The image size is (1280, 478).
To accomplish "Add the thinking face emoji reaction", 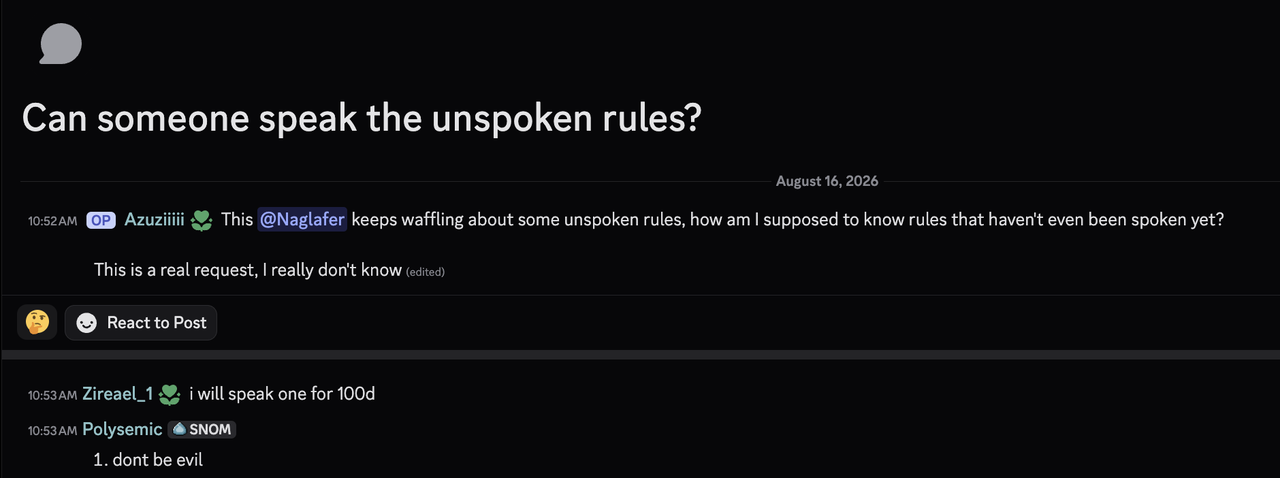I will click(37, 323).
